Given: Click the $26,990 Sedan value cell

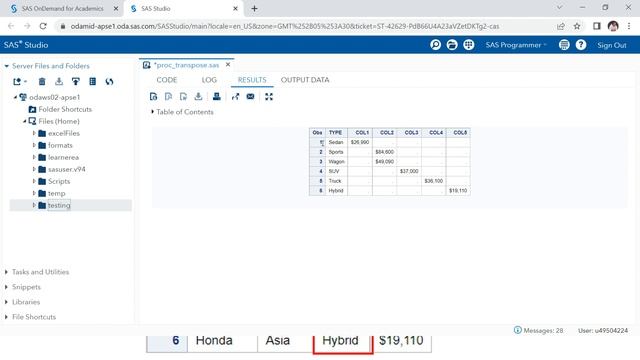Looking at the screenshot, I should pyautogui.click(x=360, y=142).
